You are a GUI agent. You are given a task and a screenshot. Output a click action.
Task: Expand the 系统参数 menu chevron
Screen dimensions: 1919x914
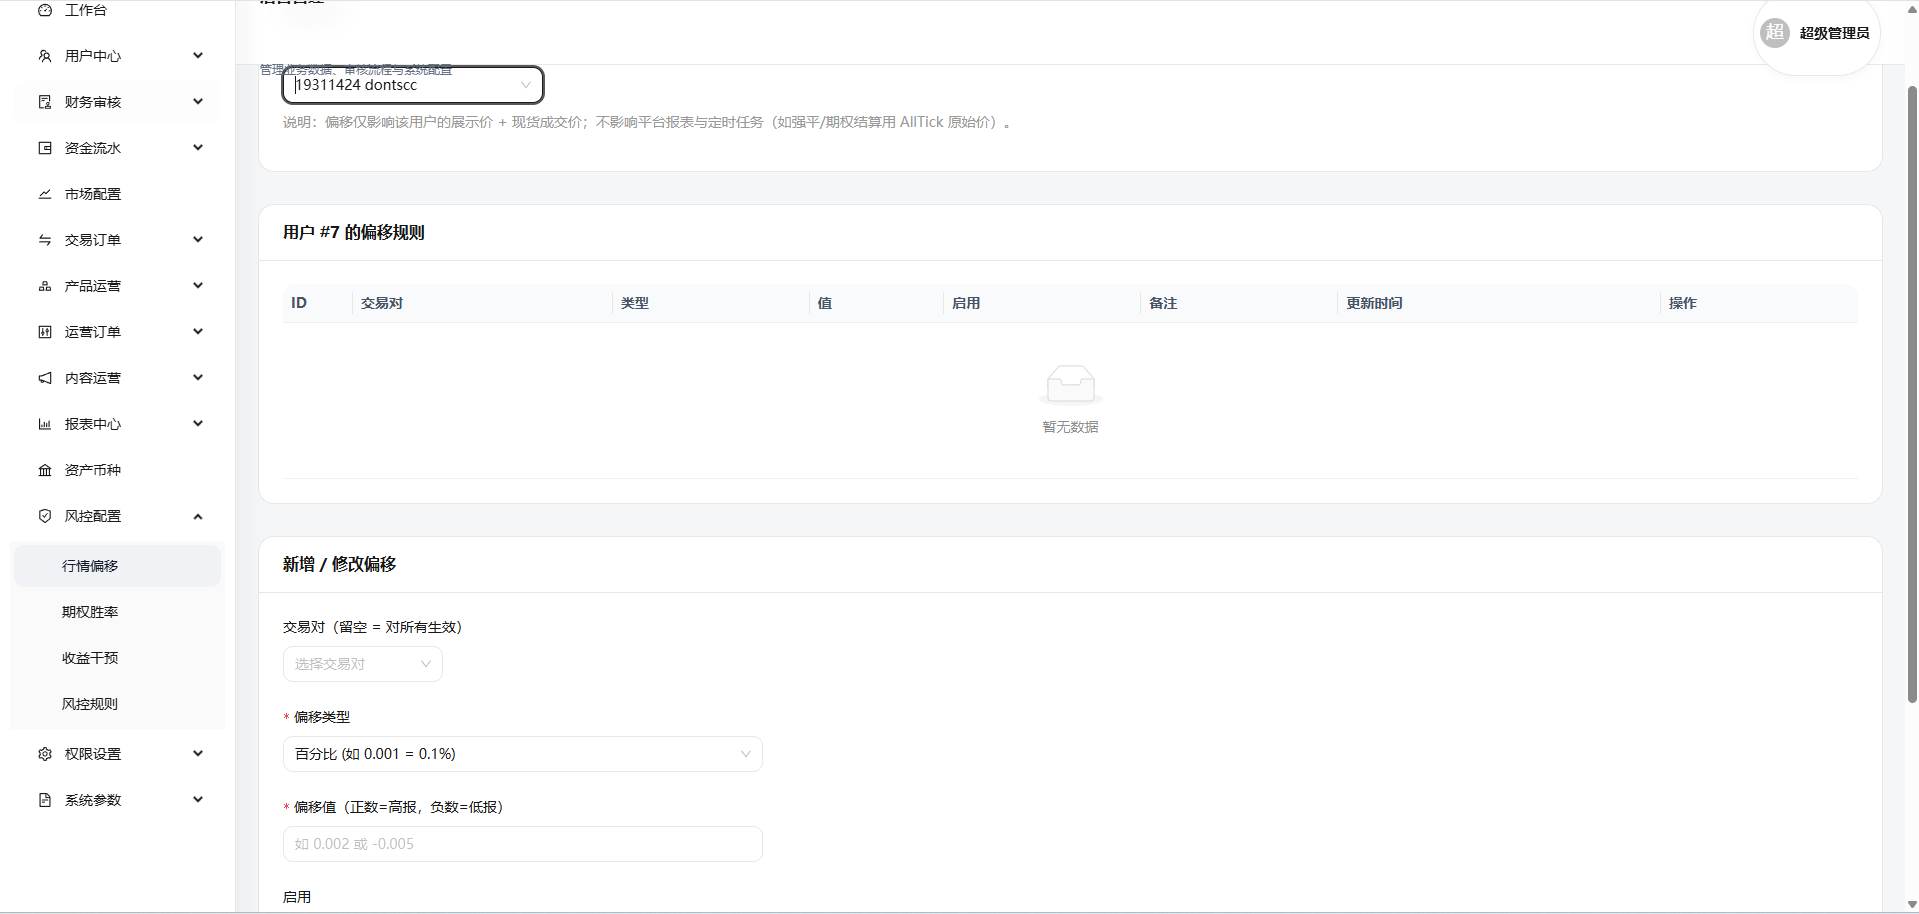[x=198, y=800]
